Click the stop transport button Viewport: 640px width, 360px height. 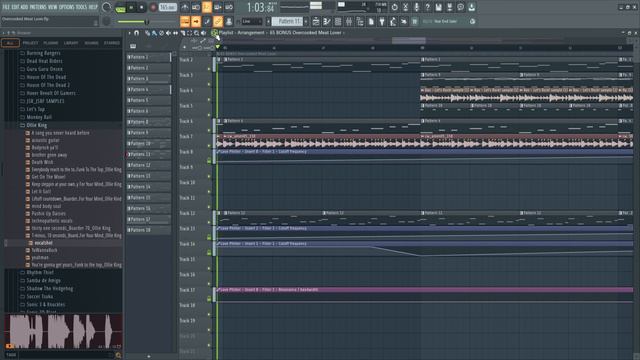coord(142,7)
